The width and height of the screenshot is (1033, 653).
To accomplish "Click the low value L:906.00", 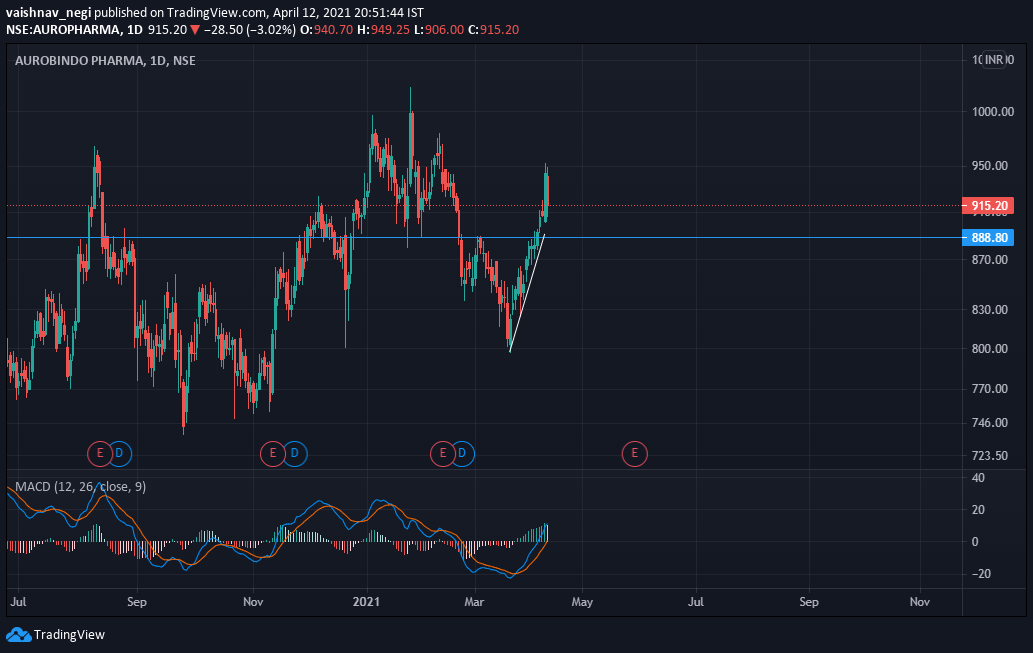I will click(439, 30).
